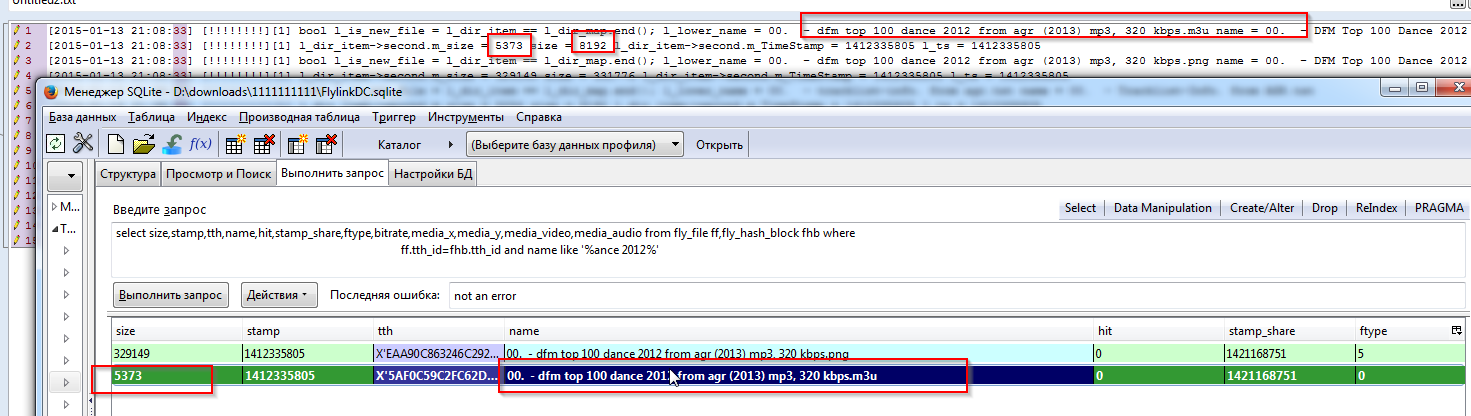The image size is (1471, 416).
Task: Click the PRAGMA button
Action: [1440, 208]
